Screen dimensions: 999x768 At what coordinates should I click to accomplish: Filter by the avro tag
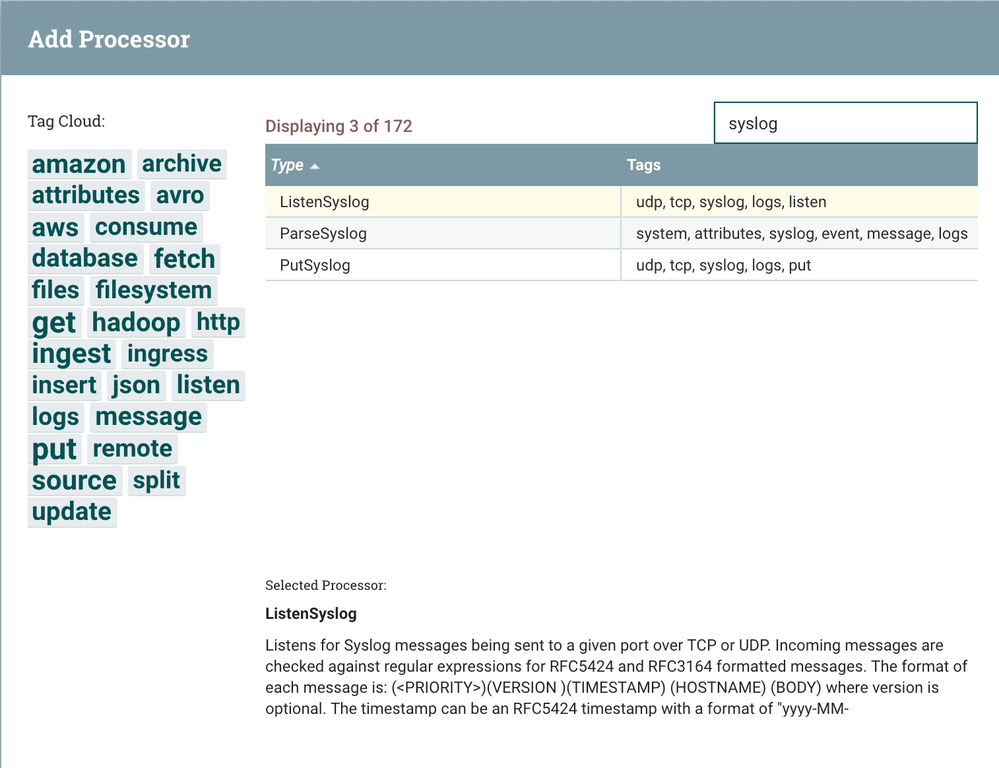(180, 196)
